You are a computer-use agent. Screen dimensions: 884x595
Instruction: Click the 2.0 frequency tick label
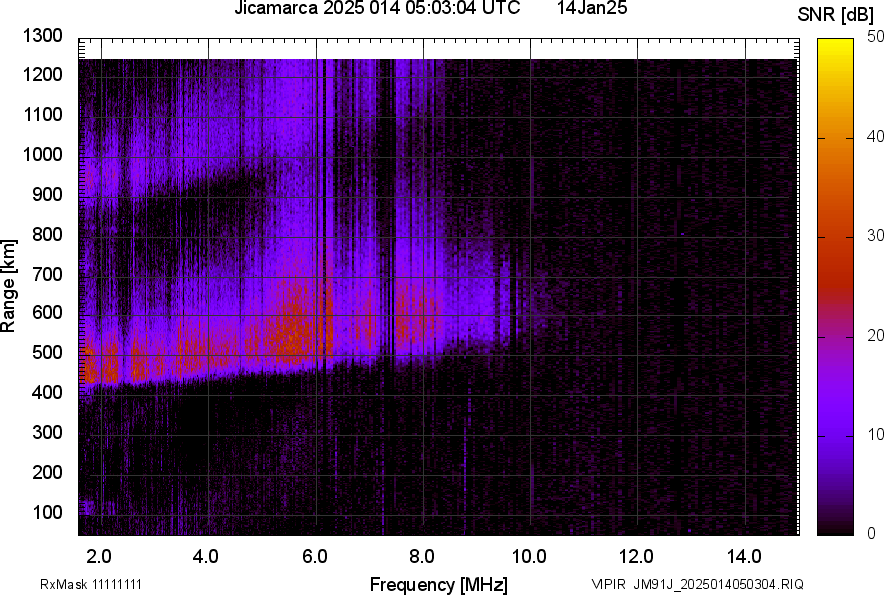(98, 557)
